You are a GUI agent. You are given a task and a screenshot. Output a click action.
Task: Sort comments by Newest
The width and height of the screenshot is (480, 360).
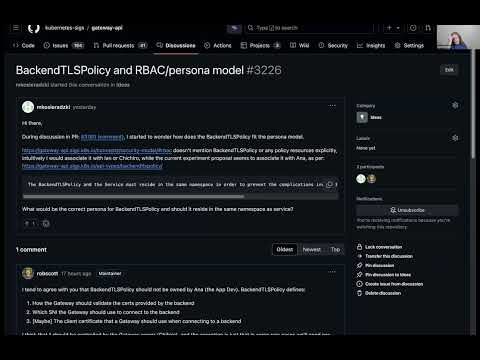(x=312, y=249)
